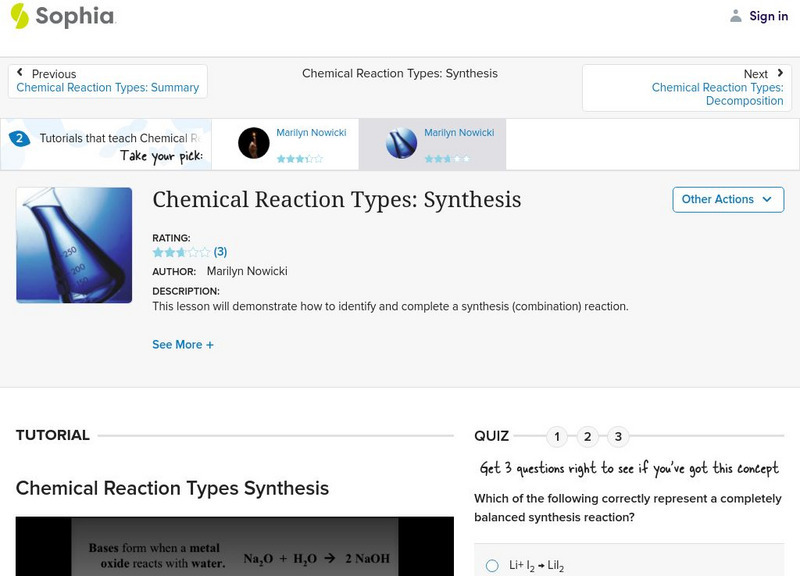This screenshot has width=800, height=576.
Task: Click quiz step 2 progress marker
Action: 587,436
